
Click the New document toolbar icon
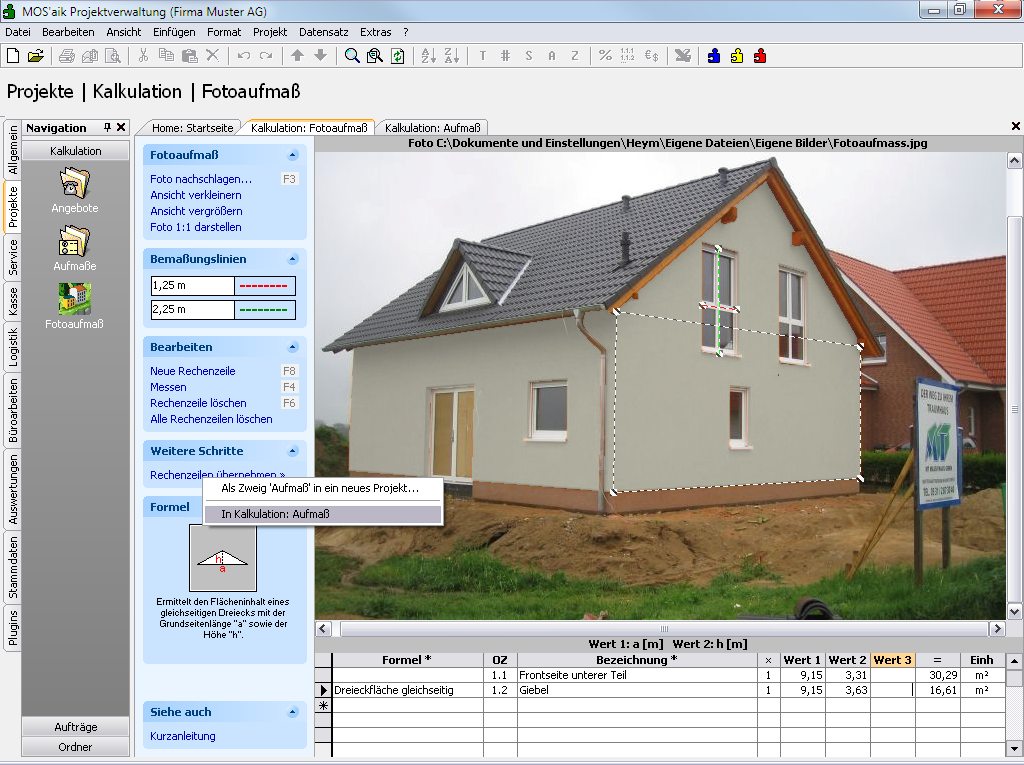point(13,56)
